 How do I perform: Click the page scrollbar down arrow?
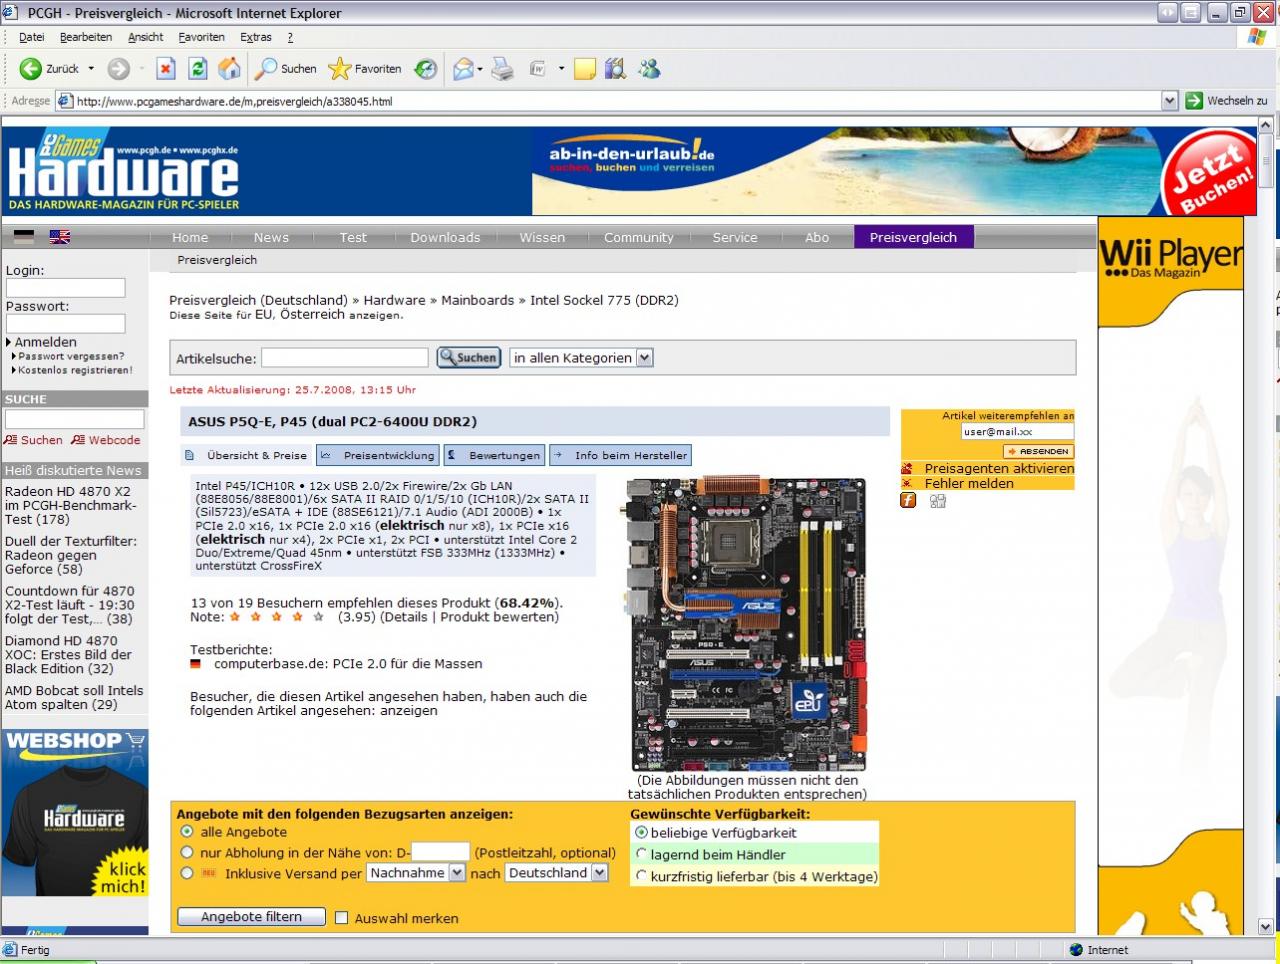coord(1265,926)
